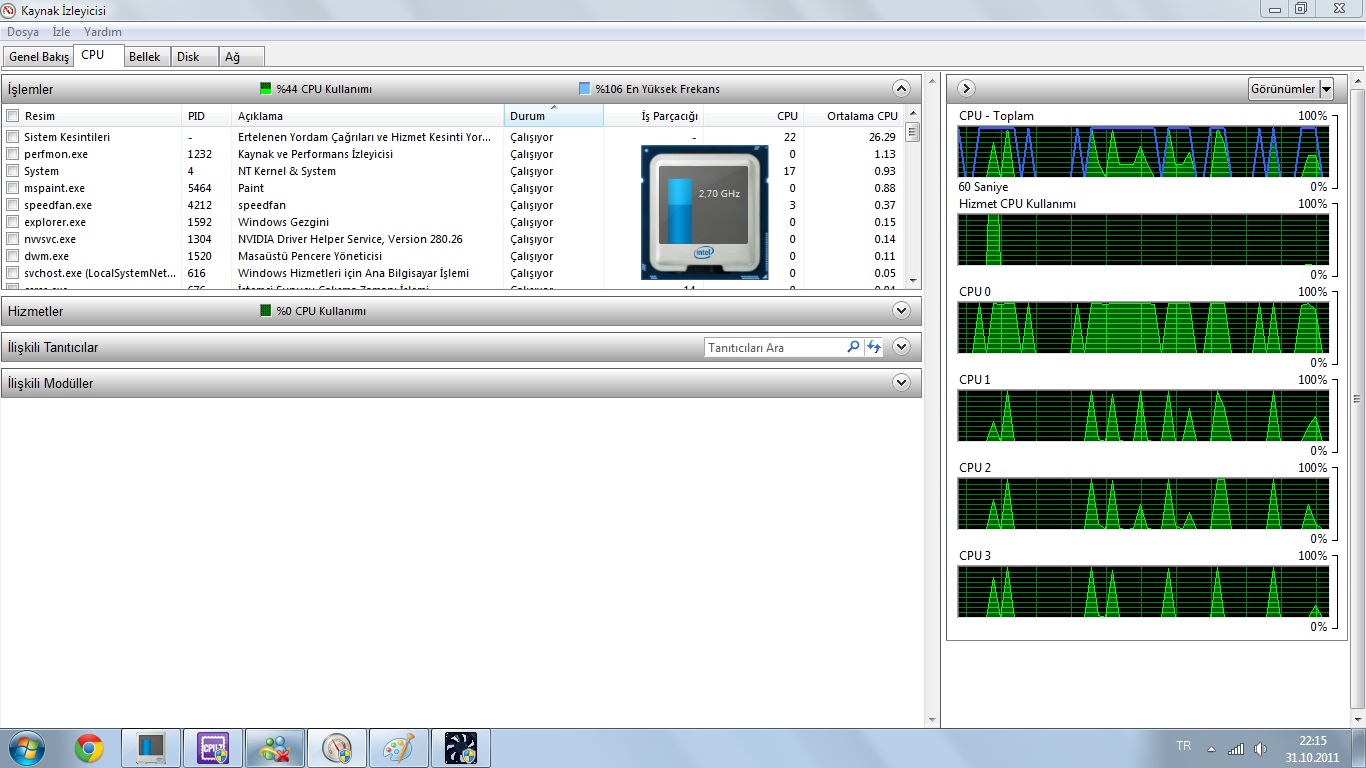Open the Görünümler dropdown arrow

[1326, 89]
